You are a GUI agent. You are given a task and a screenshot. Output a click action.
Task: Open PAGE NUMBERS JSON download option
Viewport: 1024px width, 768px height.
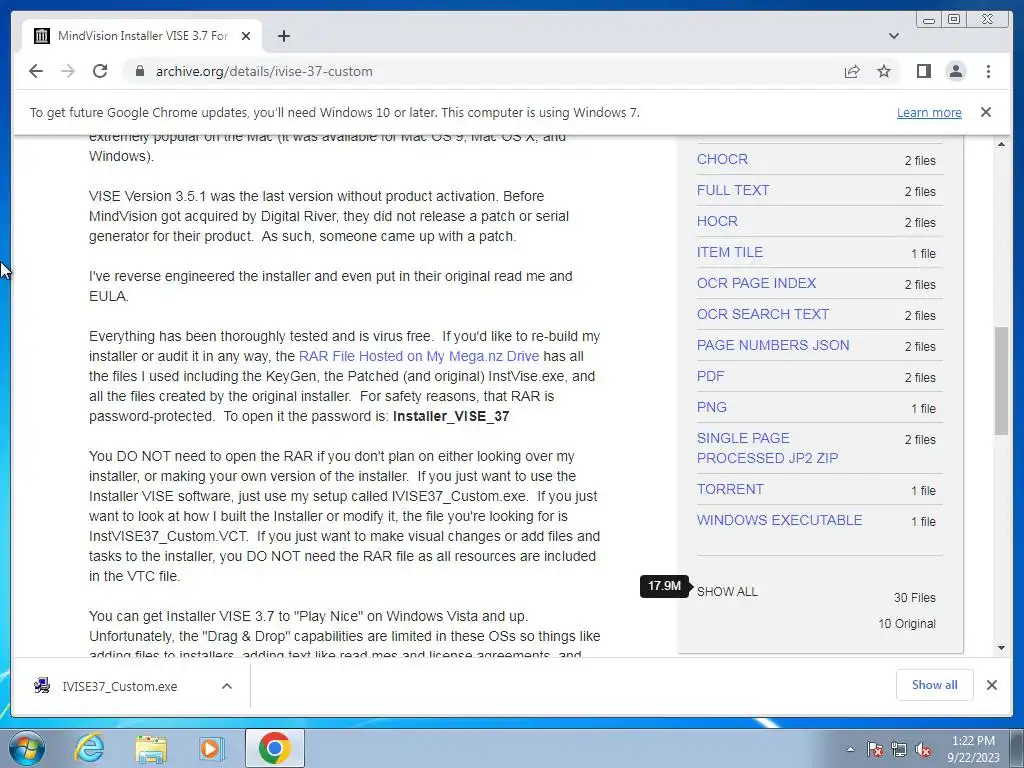[x=773, y=345]
